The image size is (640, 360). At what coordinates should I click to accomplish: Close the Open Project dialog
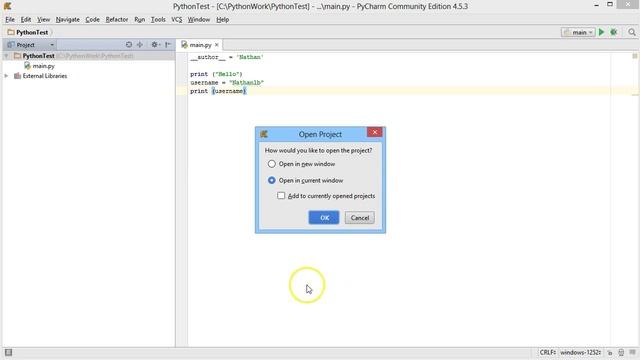point(374,132)
